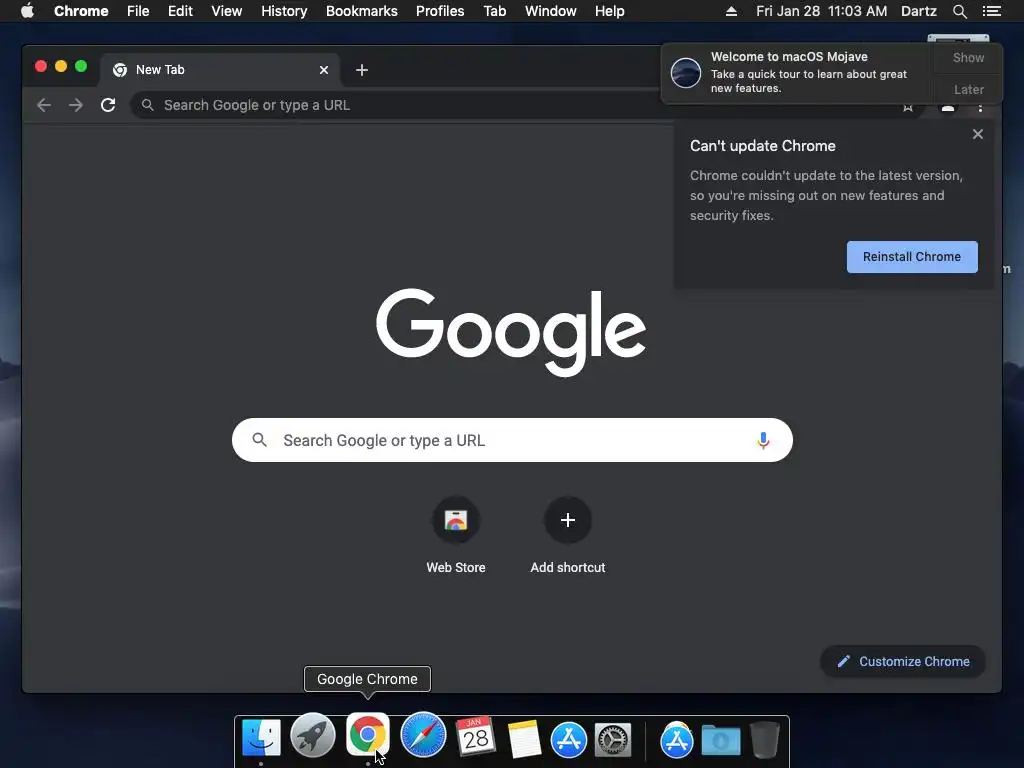Open the Chrome application menu
Image resolution: width=1024 pixels, height=768 pixels.
pos(81,11)
